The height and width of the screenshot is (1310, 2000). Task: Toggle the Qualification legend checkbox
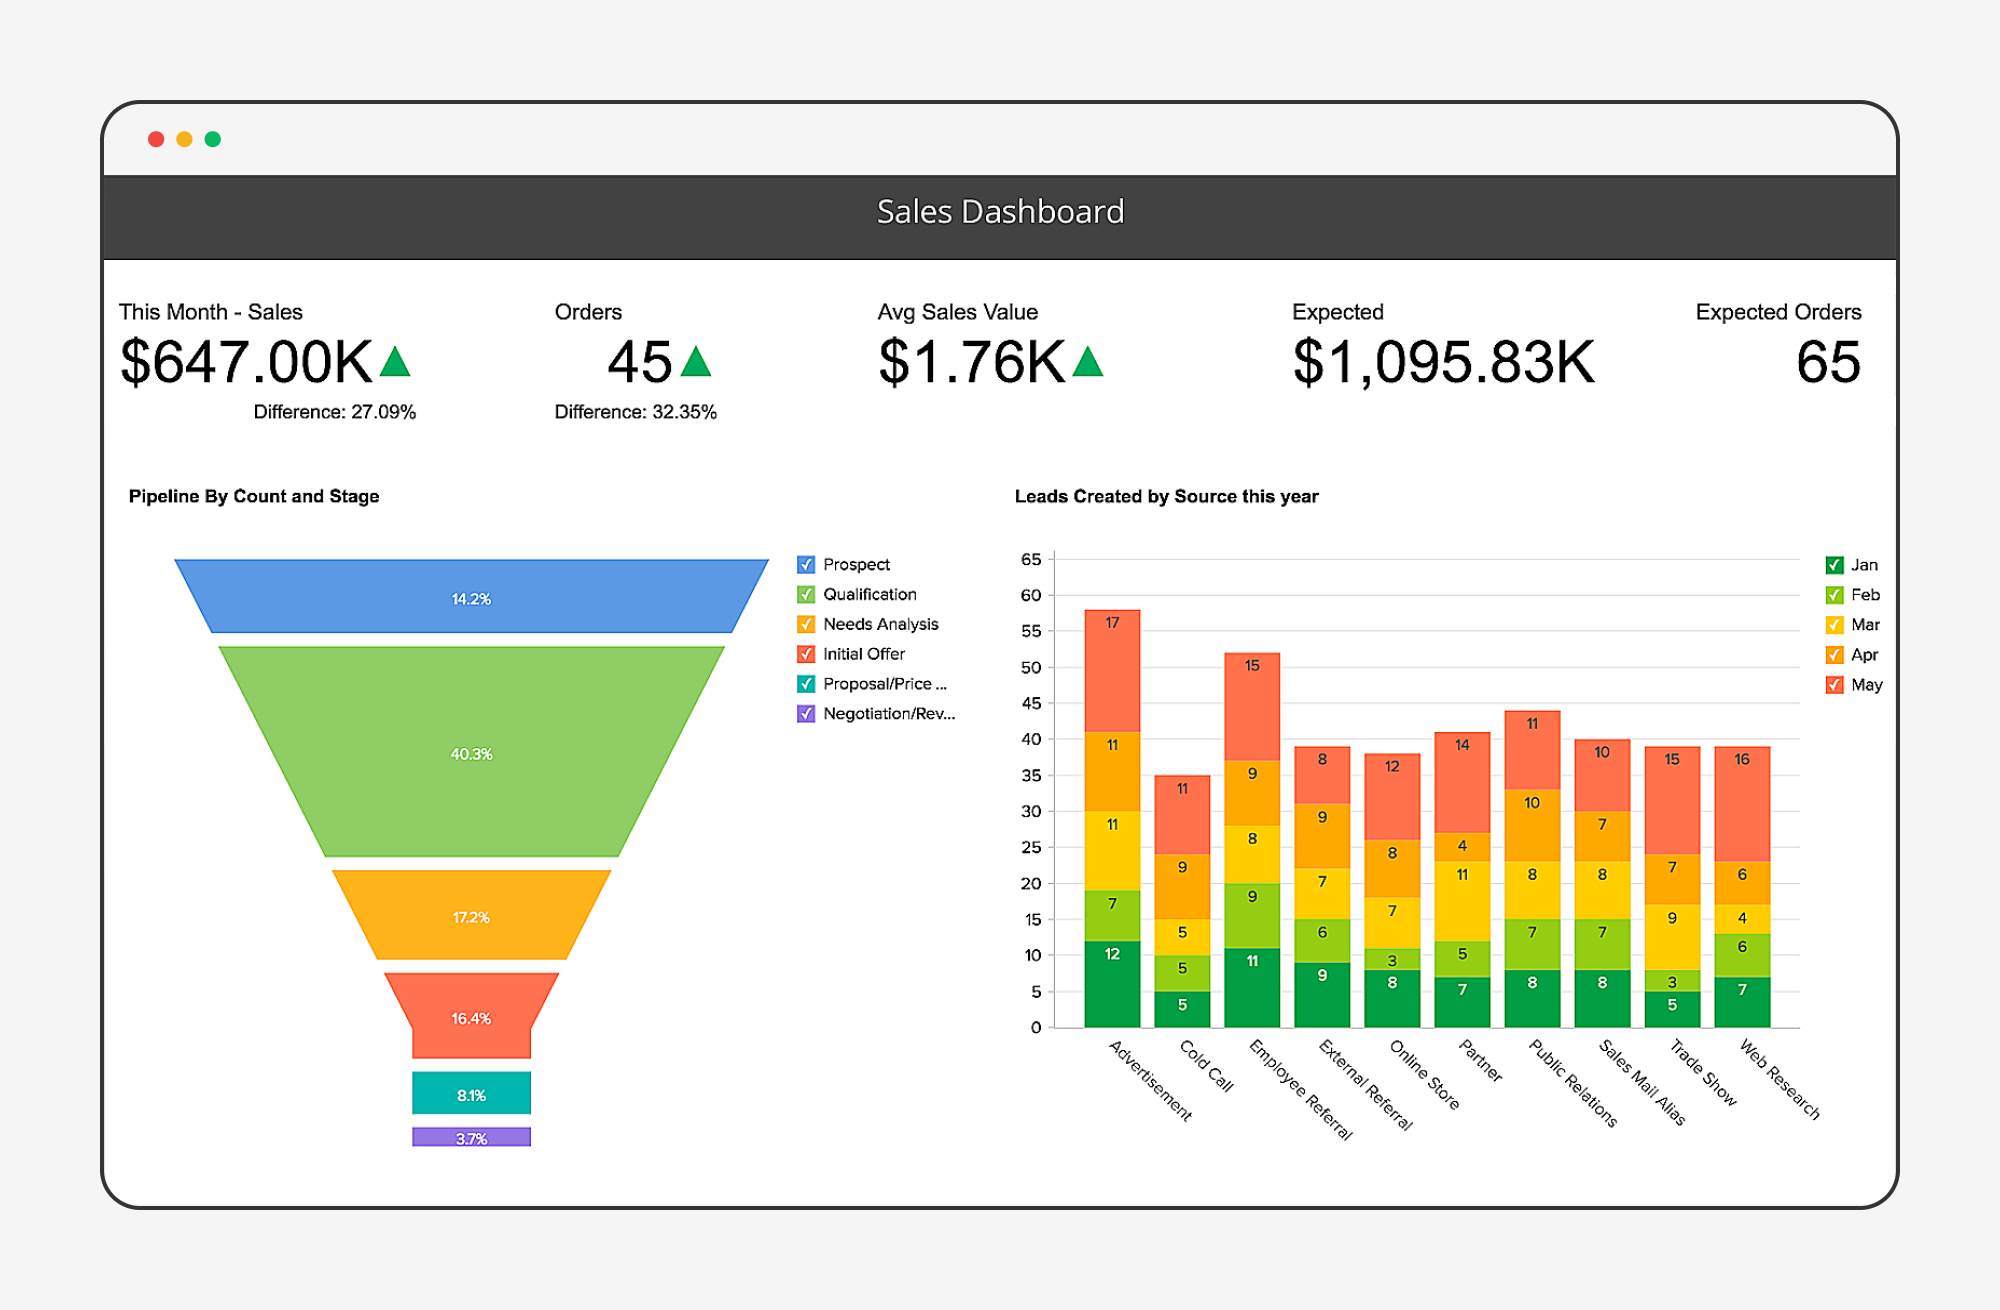coord(806,595)
